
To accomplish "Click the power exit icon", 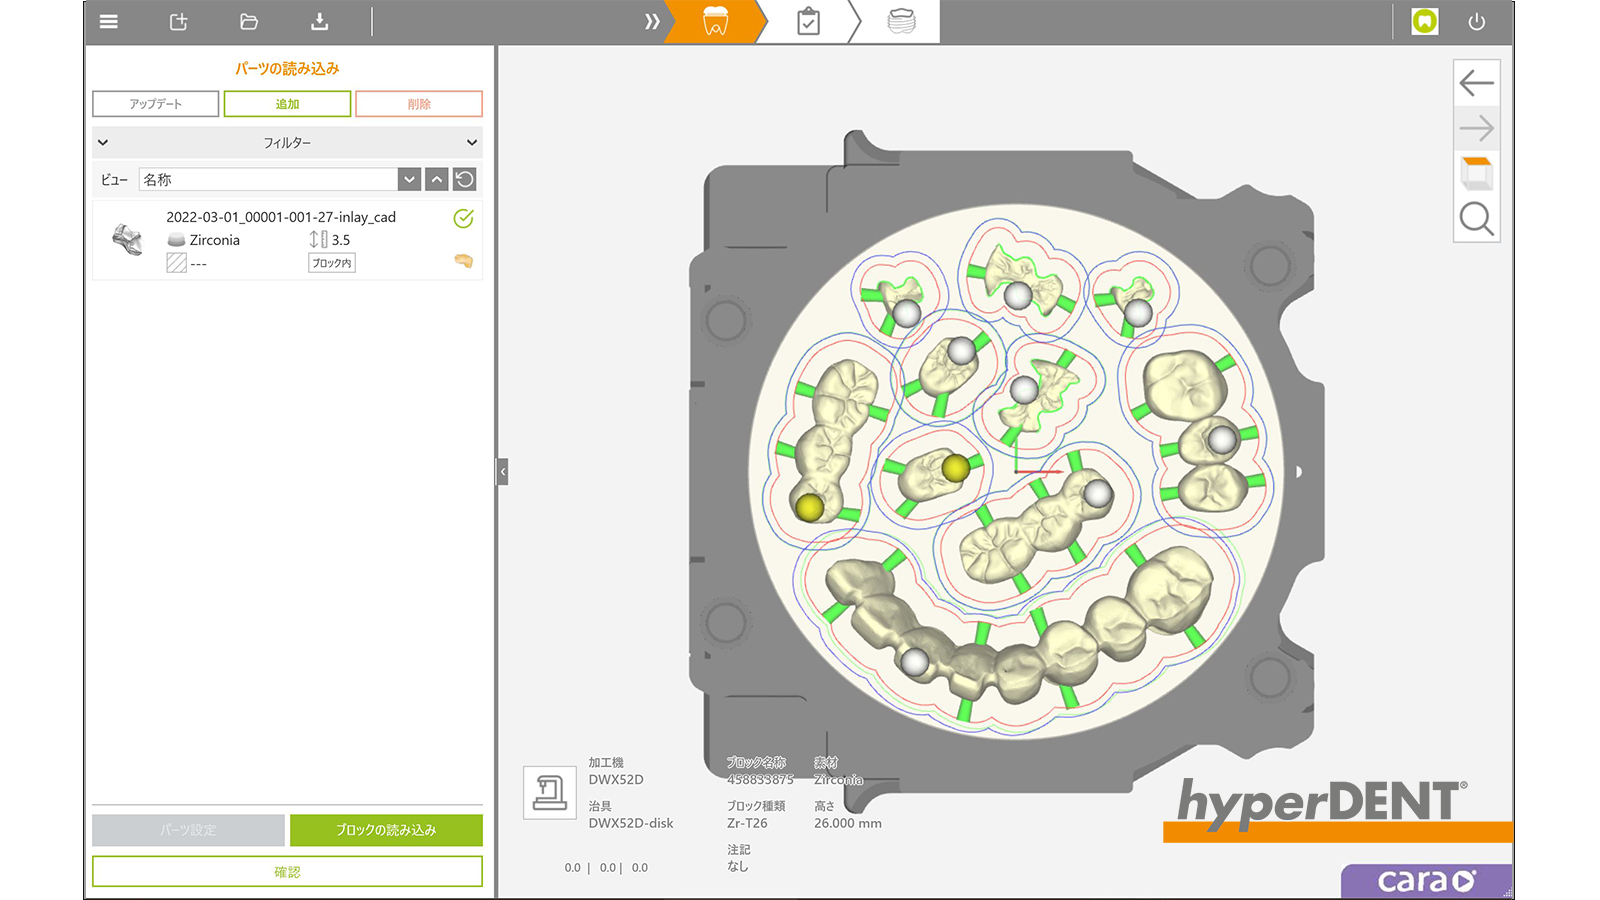I will tap(1477, 22).
